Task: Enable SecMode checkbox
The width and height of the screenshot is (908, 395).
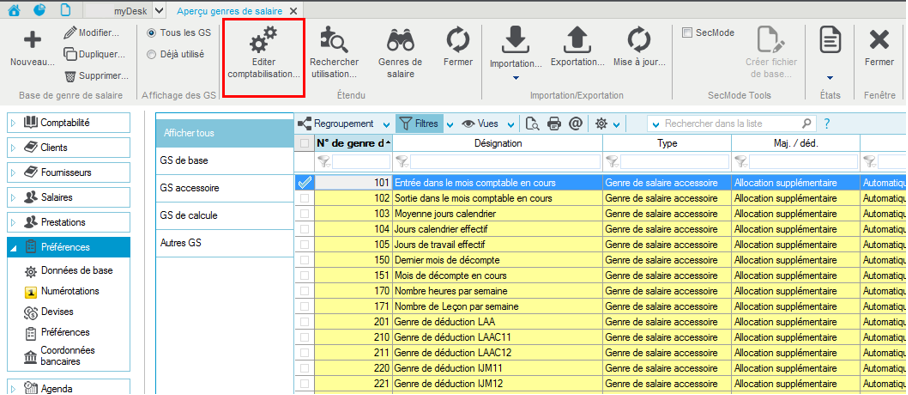Action: coord(687,33)
